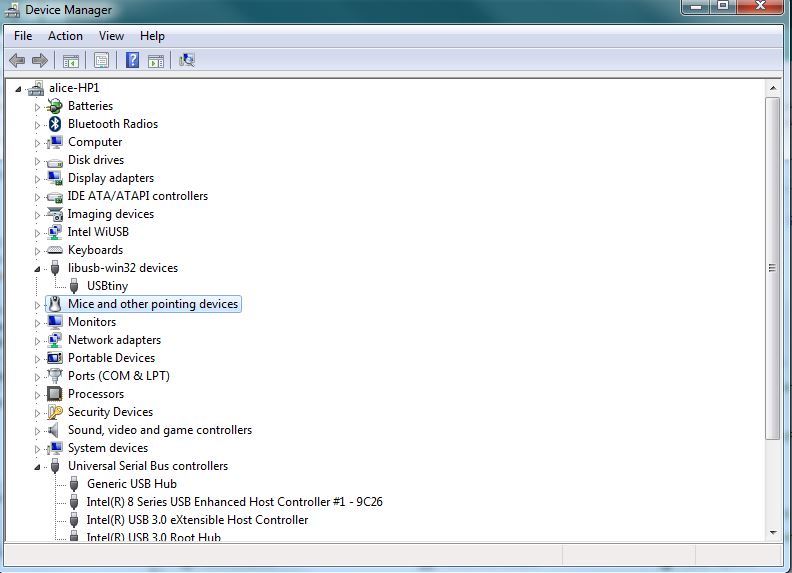Select Ports (COM & LPT) category

point(119,376)
